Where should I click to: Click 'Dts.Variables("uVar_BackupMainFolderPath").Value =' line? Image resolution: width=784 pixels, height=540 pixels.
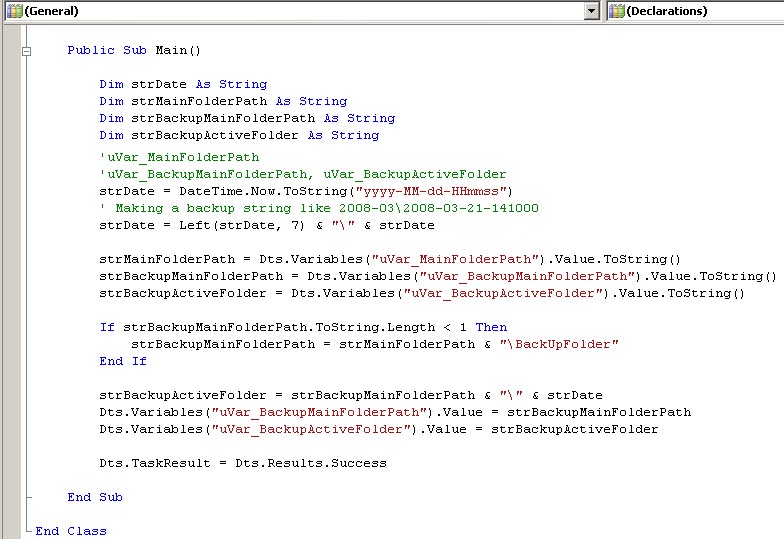click(x=395, y=412)
